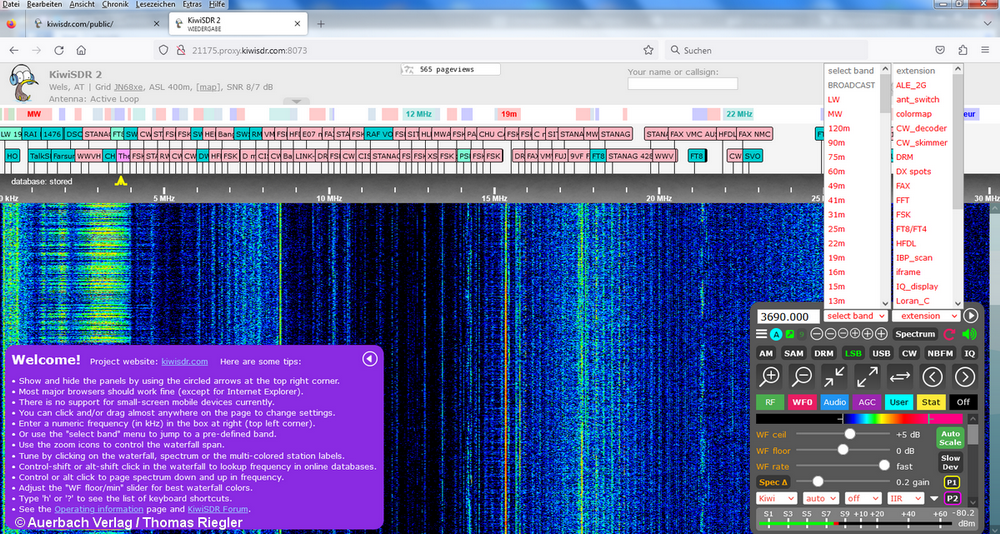This screenshot has height=534, width=1000.
Task: Click the outward arrows max-zoom-out icon
Action: point(867,376)
